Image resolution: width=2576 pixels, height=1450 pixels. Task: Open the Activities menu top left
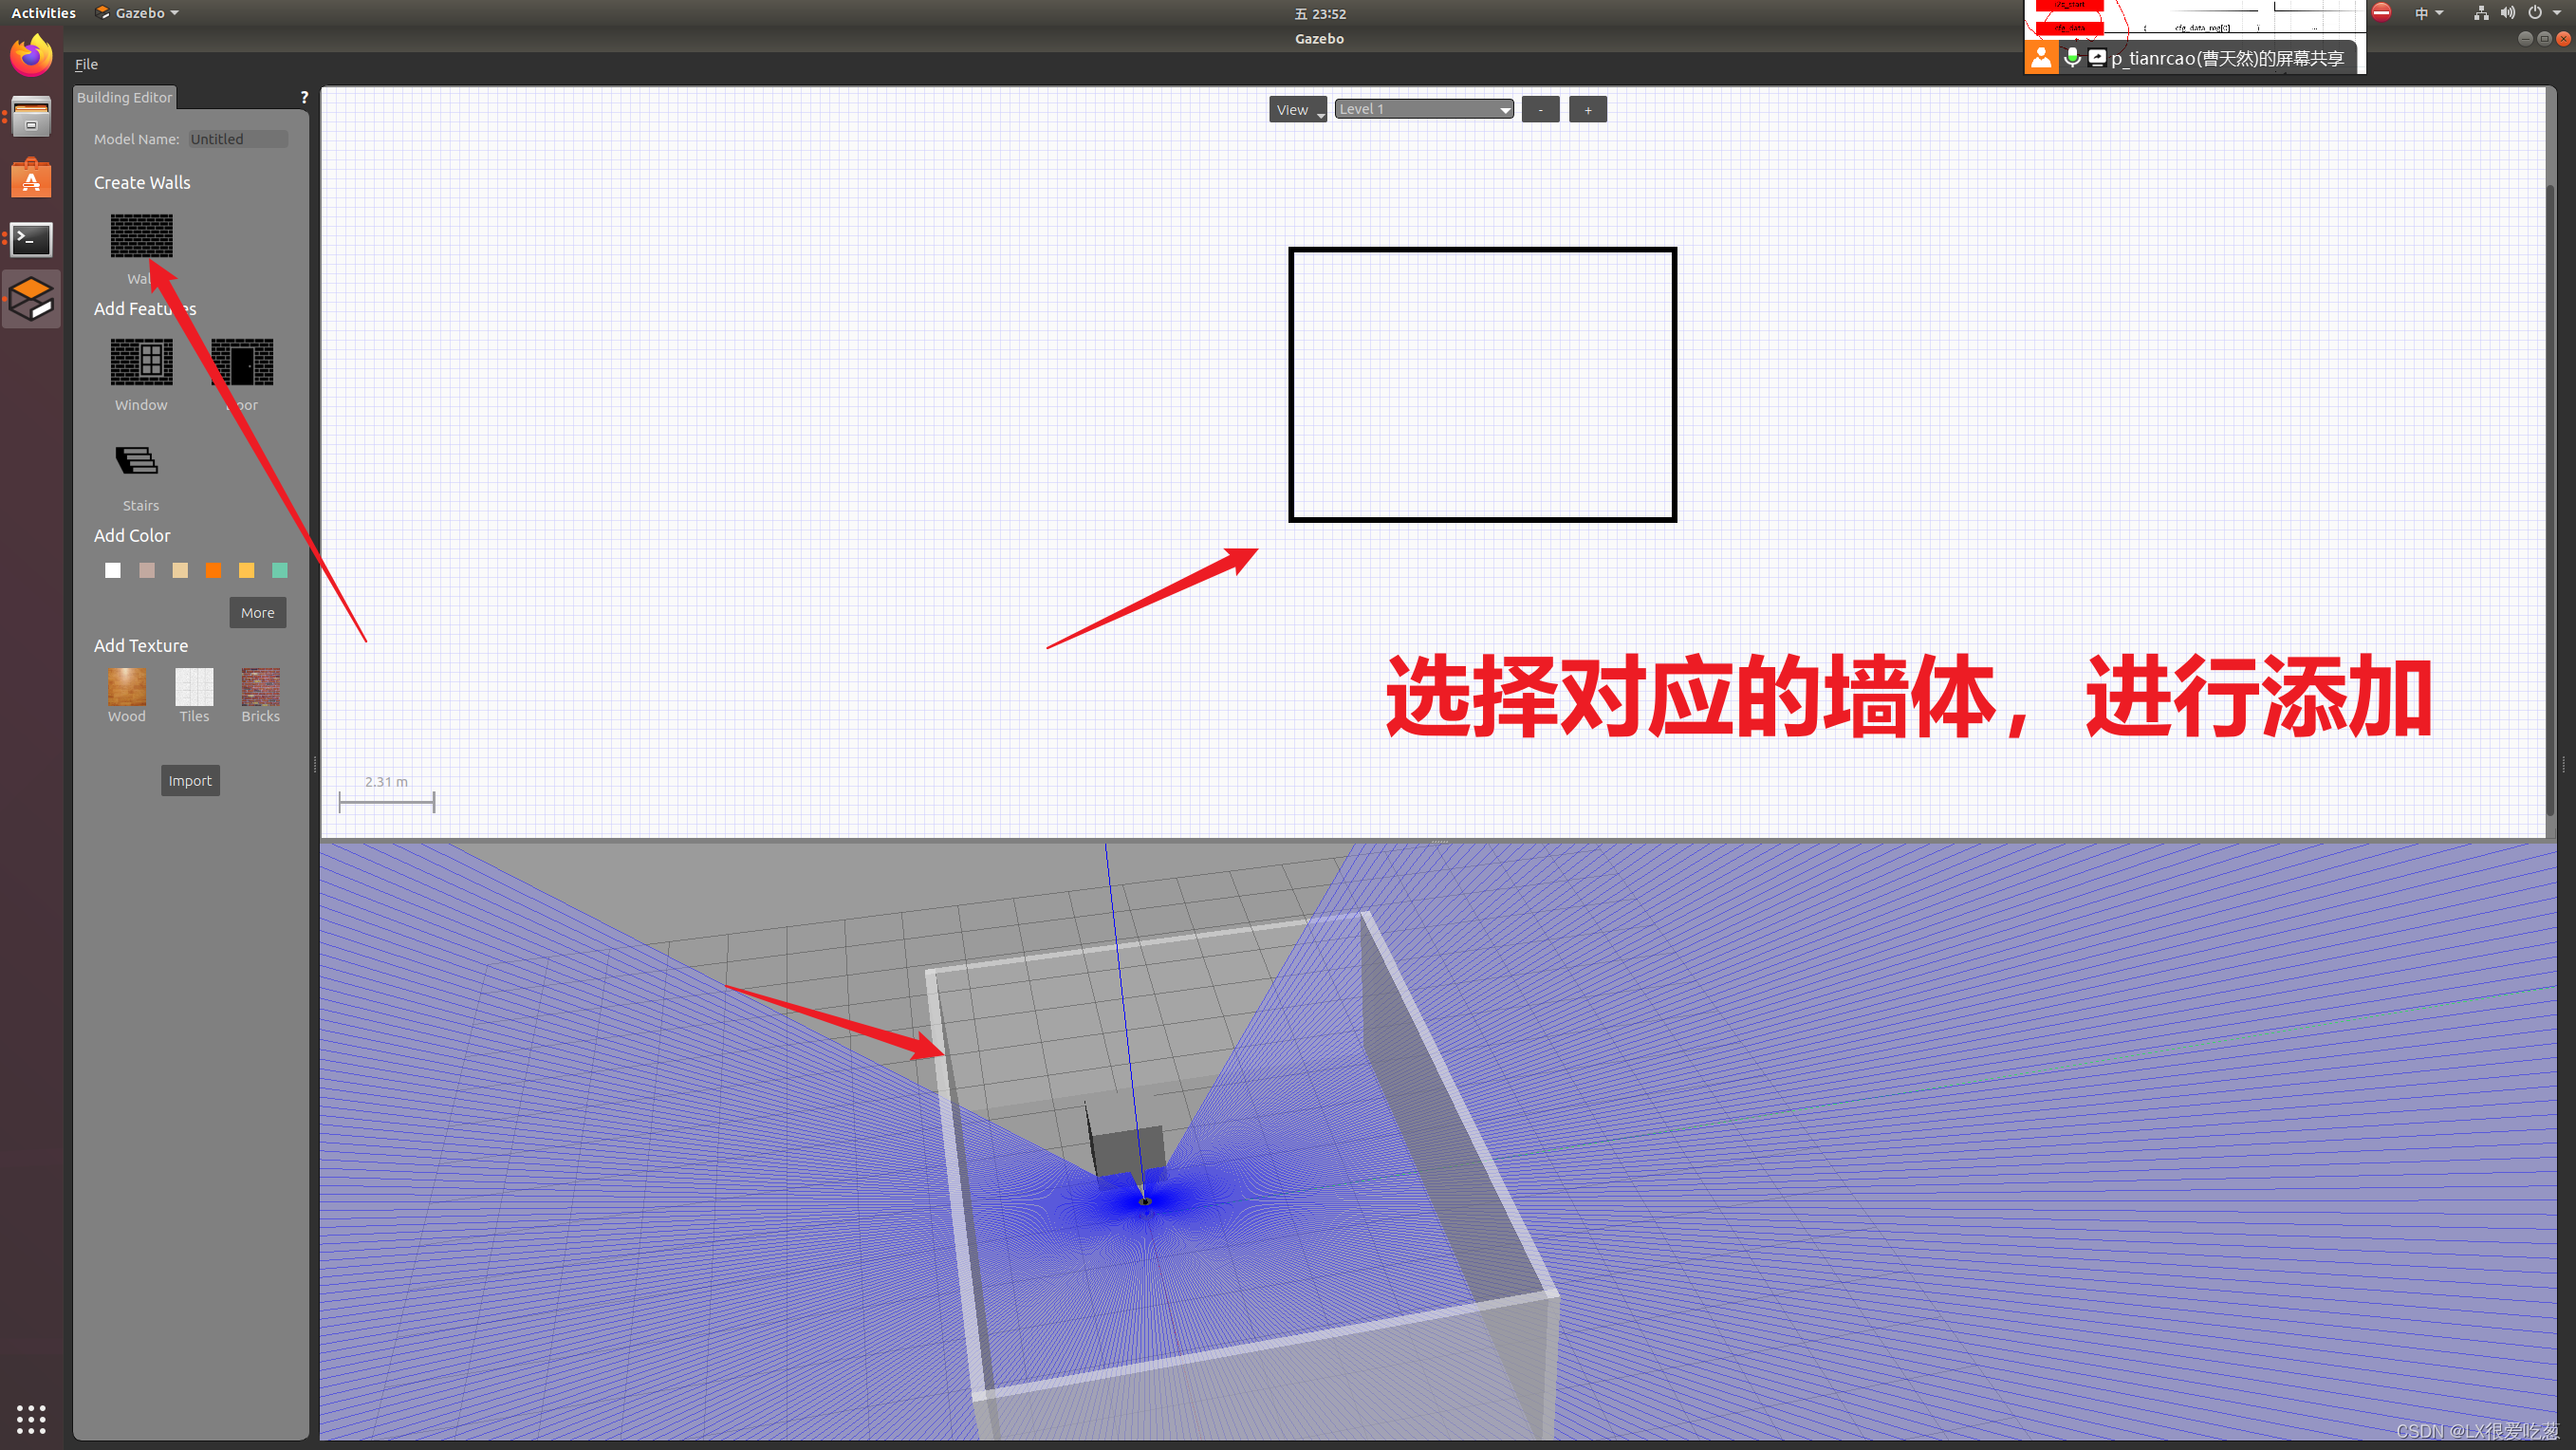pos(45,14)
